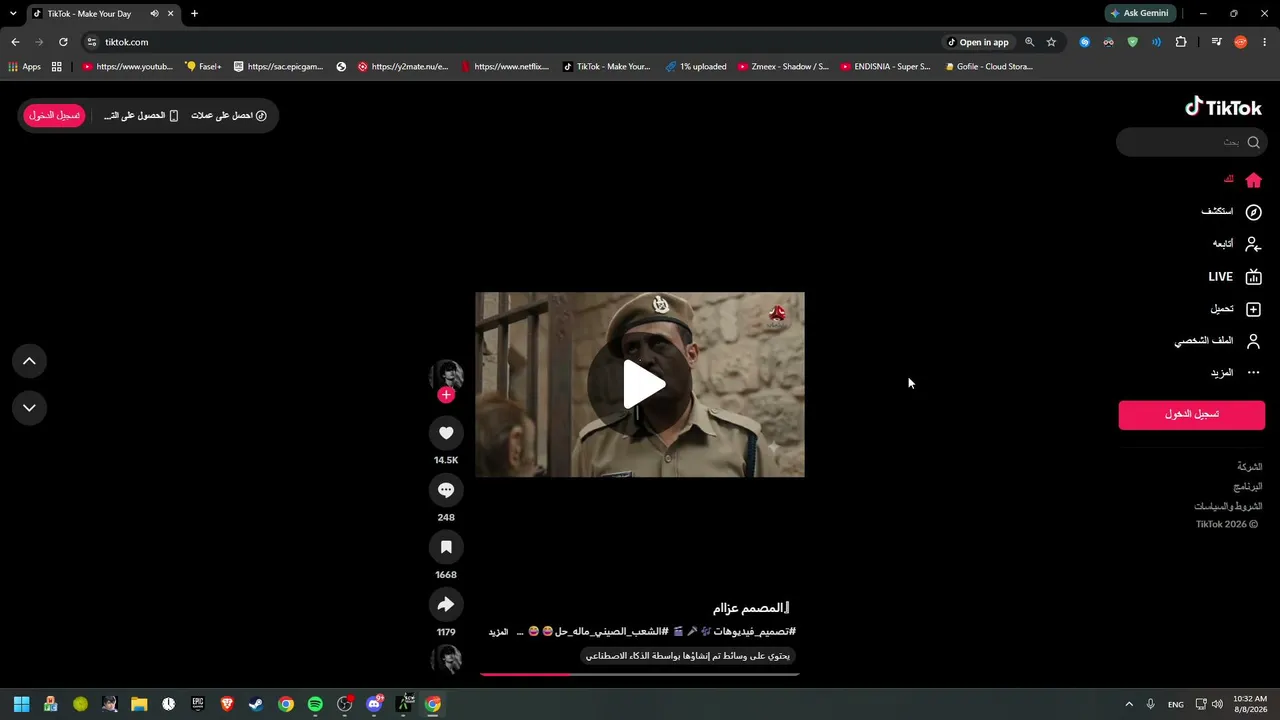Click the Ask Gemini button

[1139, 14]
